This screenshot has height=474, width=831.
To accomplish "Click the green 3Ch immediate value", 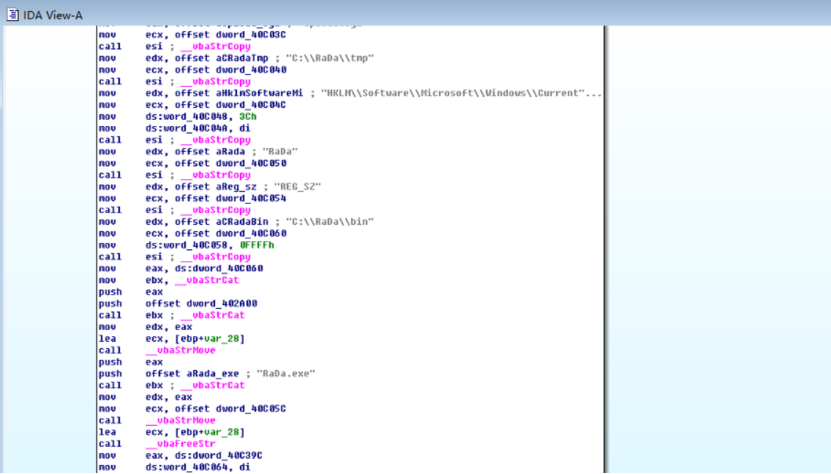I will coord(248,117).
